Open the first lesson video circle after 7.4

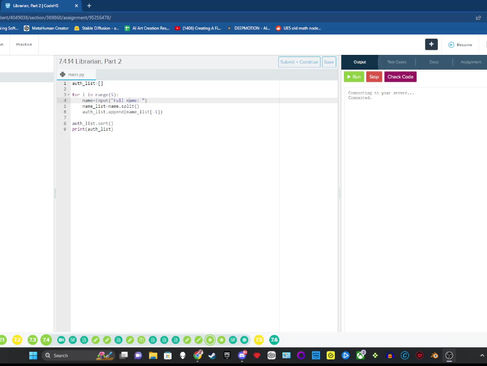(61, 340)
